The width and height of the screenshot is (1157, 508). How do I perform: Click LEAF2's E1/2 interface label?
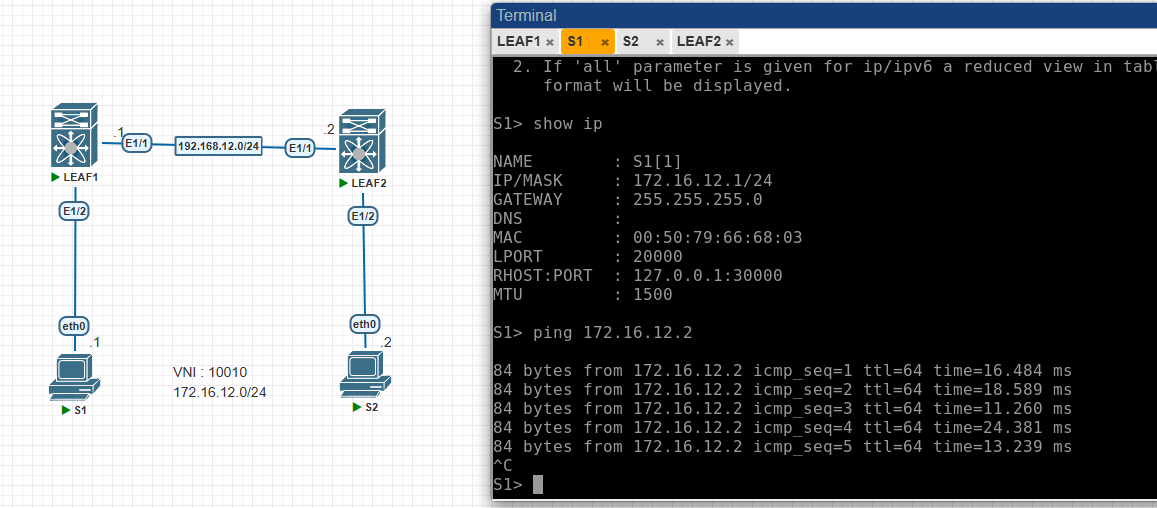coord(363,216)
